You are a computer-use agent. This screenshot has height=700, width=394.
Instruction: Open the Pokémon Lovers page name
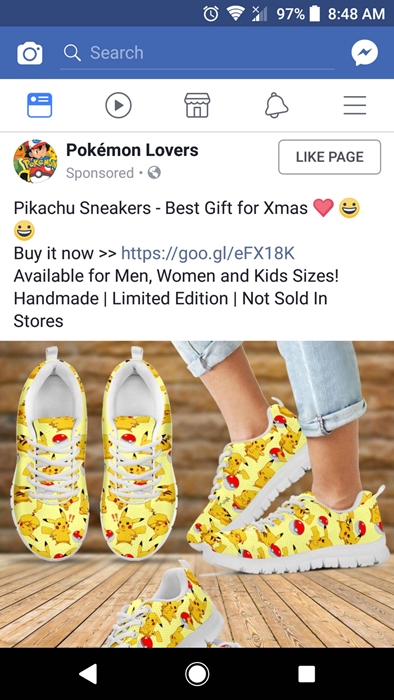[x=132, y=150]
